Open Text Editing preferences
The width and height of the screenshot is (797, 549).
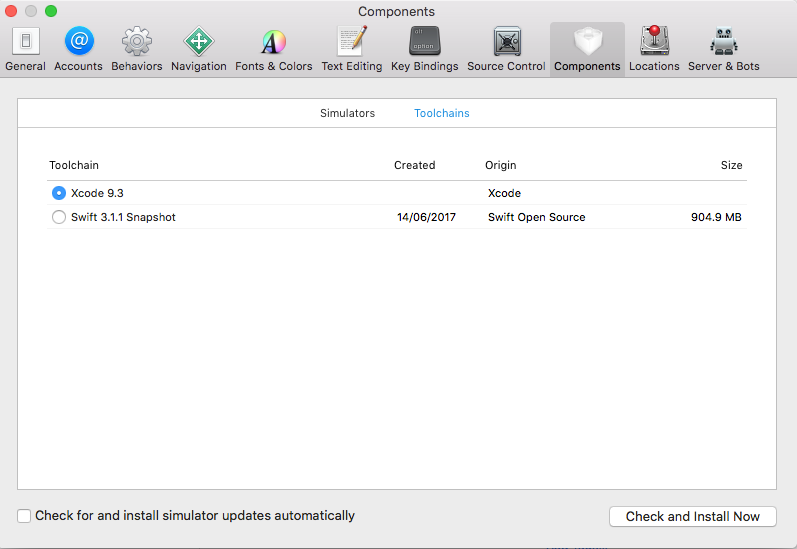352,49
